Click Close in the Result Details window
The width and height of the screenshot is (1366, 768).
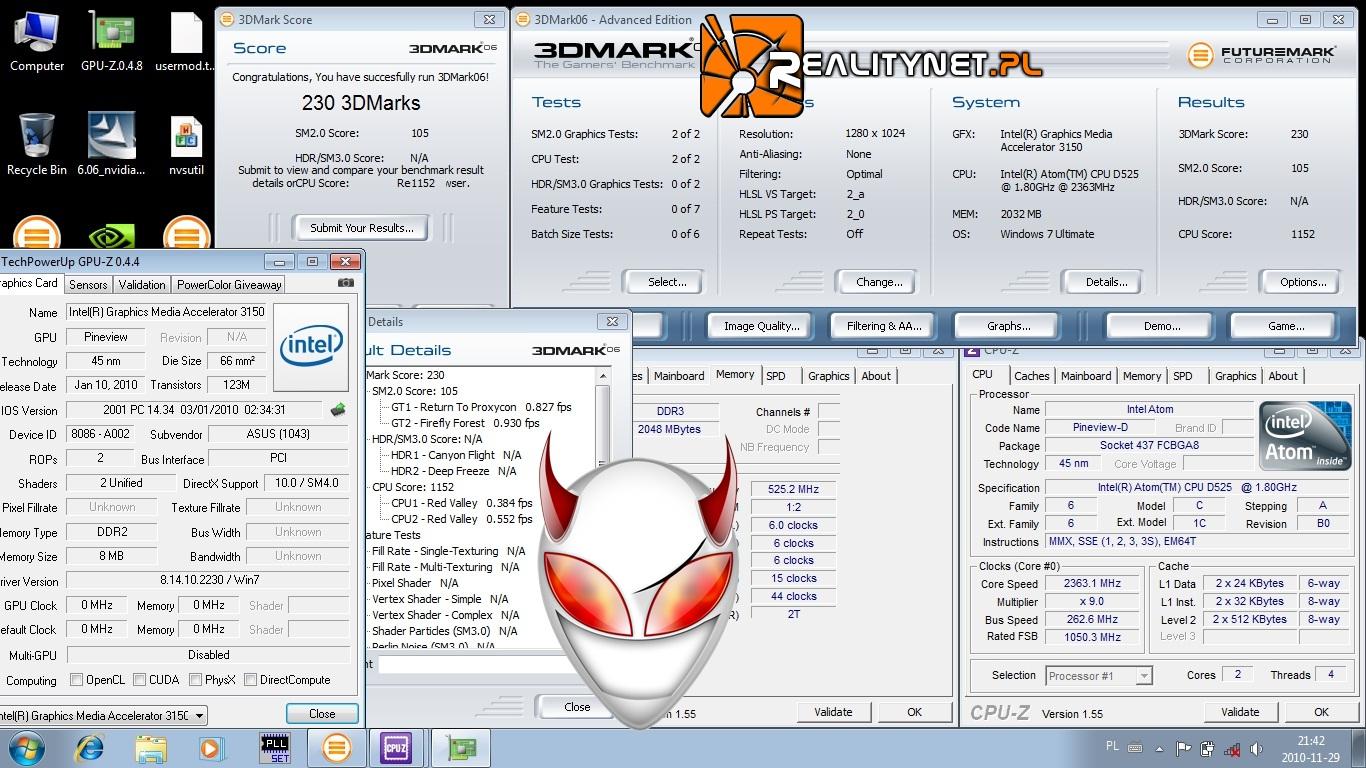click(x=576, y=706)
